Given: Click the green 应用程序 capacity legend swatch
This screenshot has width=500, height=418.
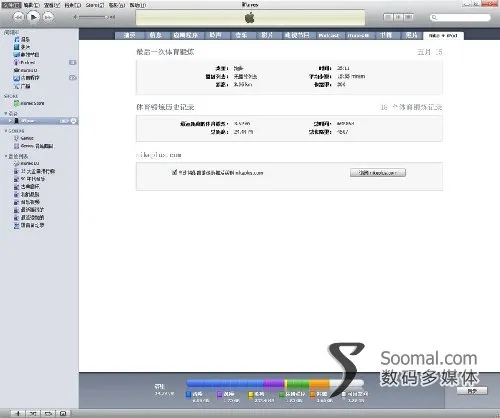Looking at the screenshot, I should (282, 394).
